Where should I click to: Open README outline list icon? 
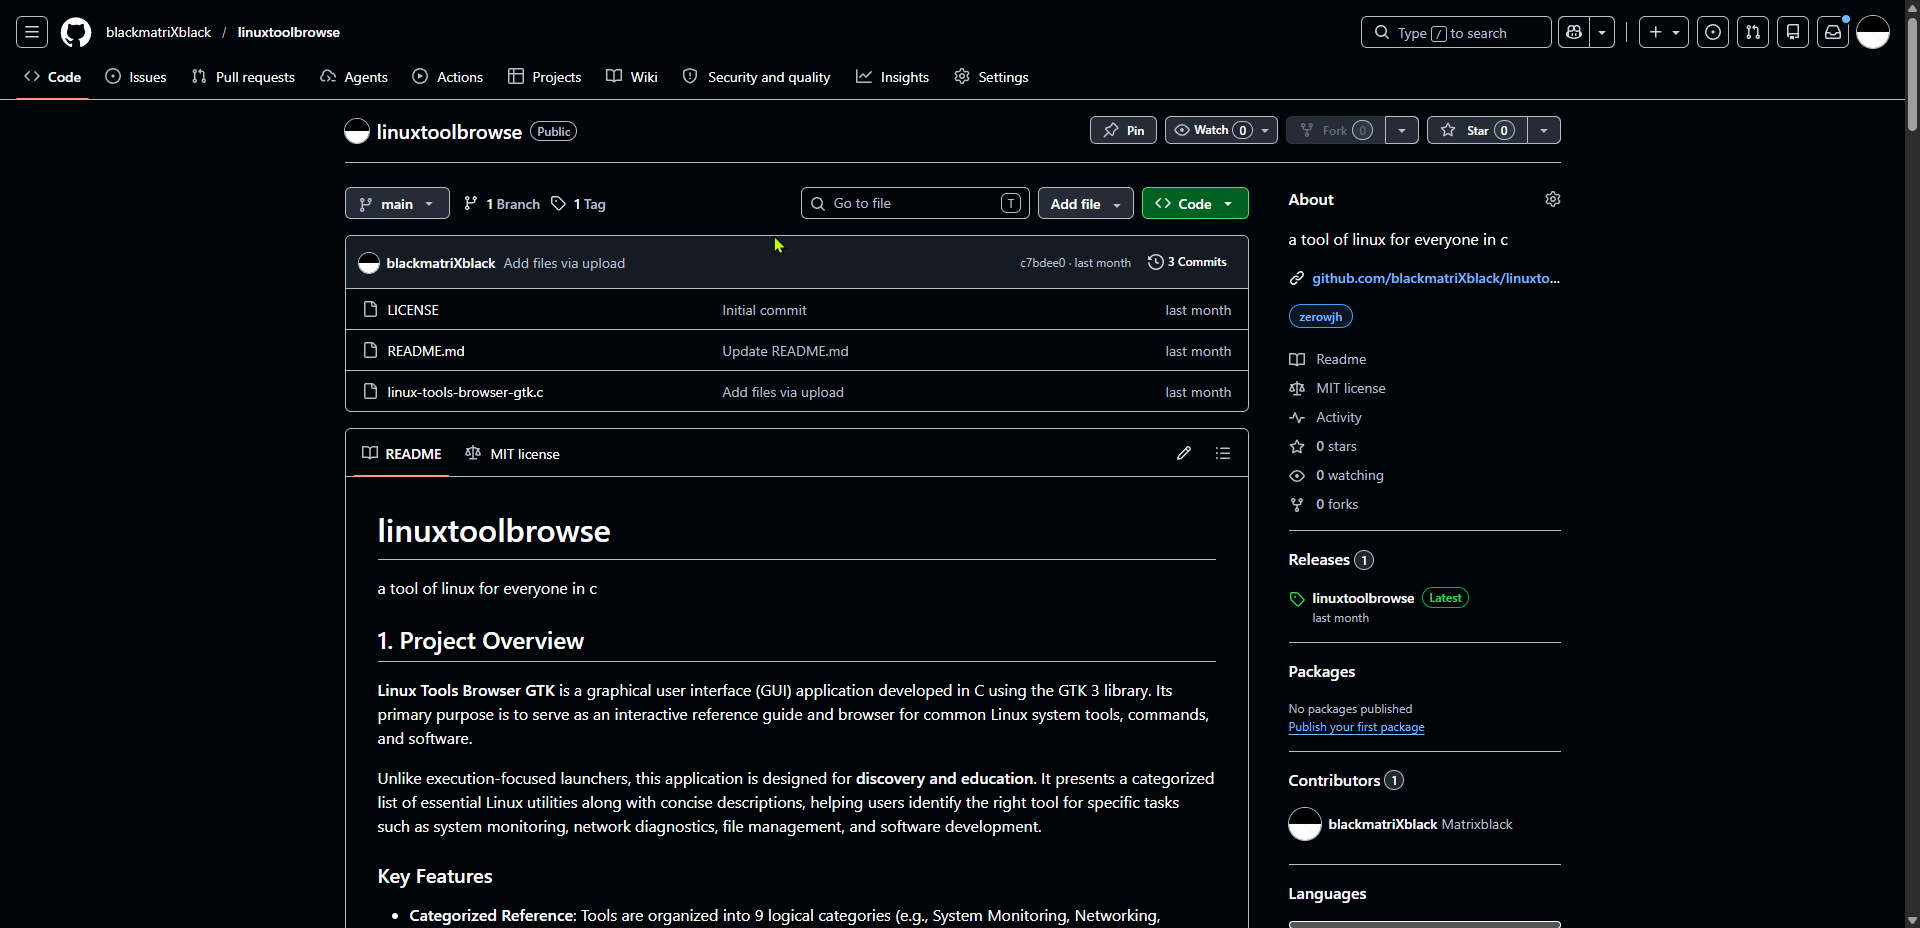click(1223, 453)
